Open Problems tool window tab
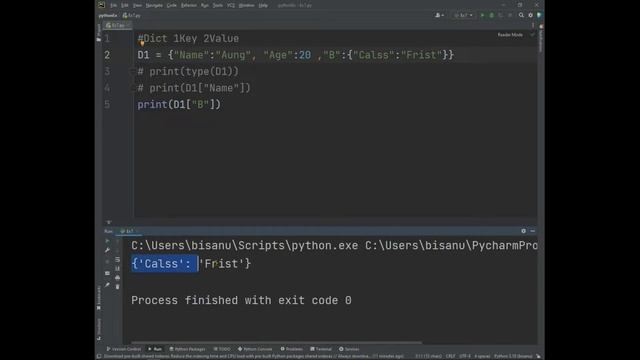 (x=291, y=349)
